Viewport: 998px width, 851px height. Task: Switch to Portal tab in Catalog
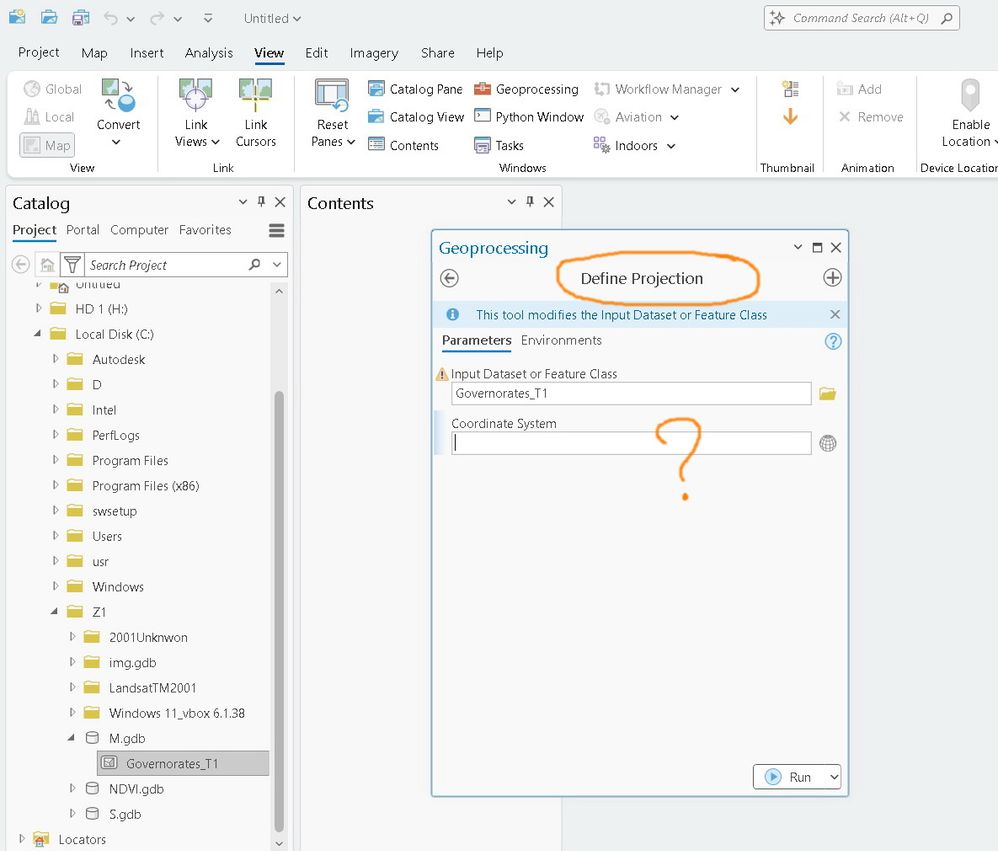83,230
